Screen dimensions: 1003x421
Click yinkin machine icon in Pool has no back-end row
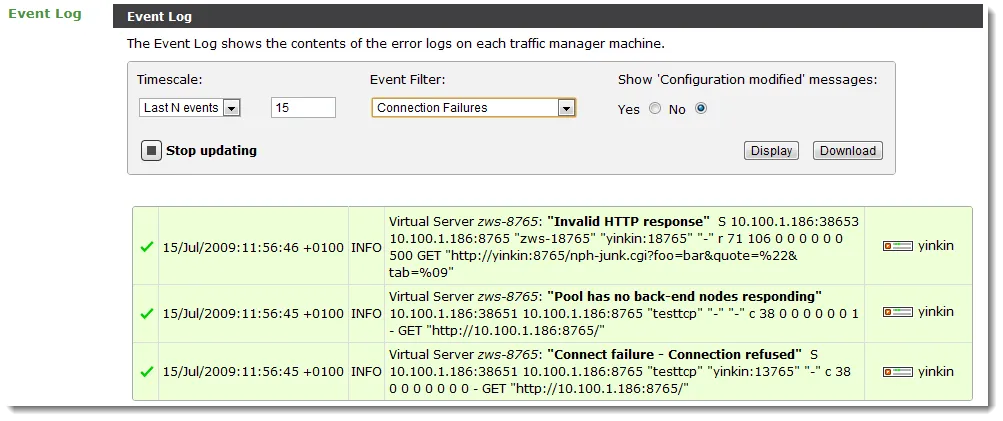(897, 312)
